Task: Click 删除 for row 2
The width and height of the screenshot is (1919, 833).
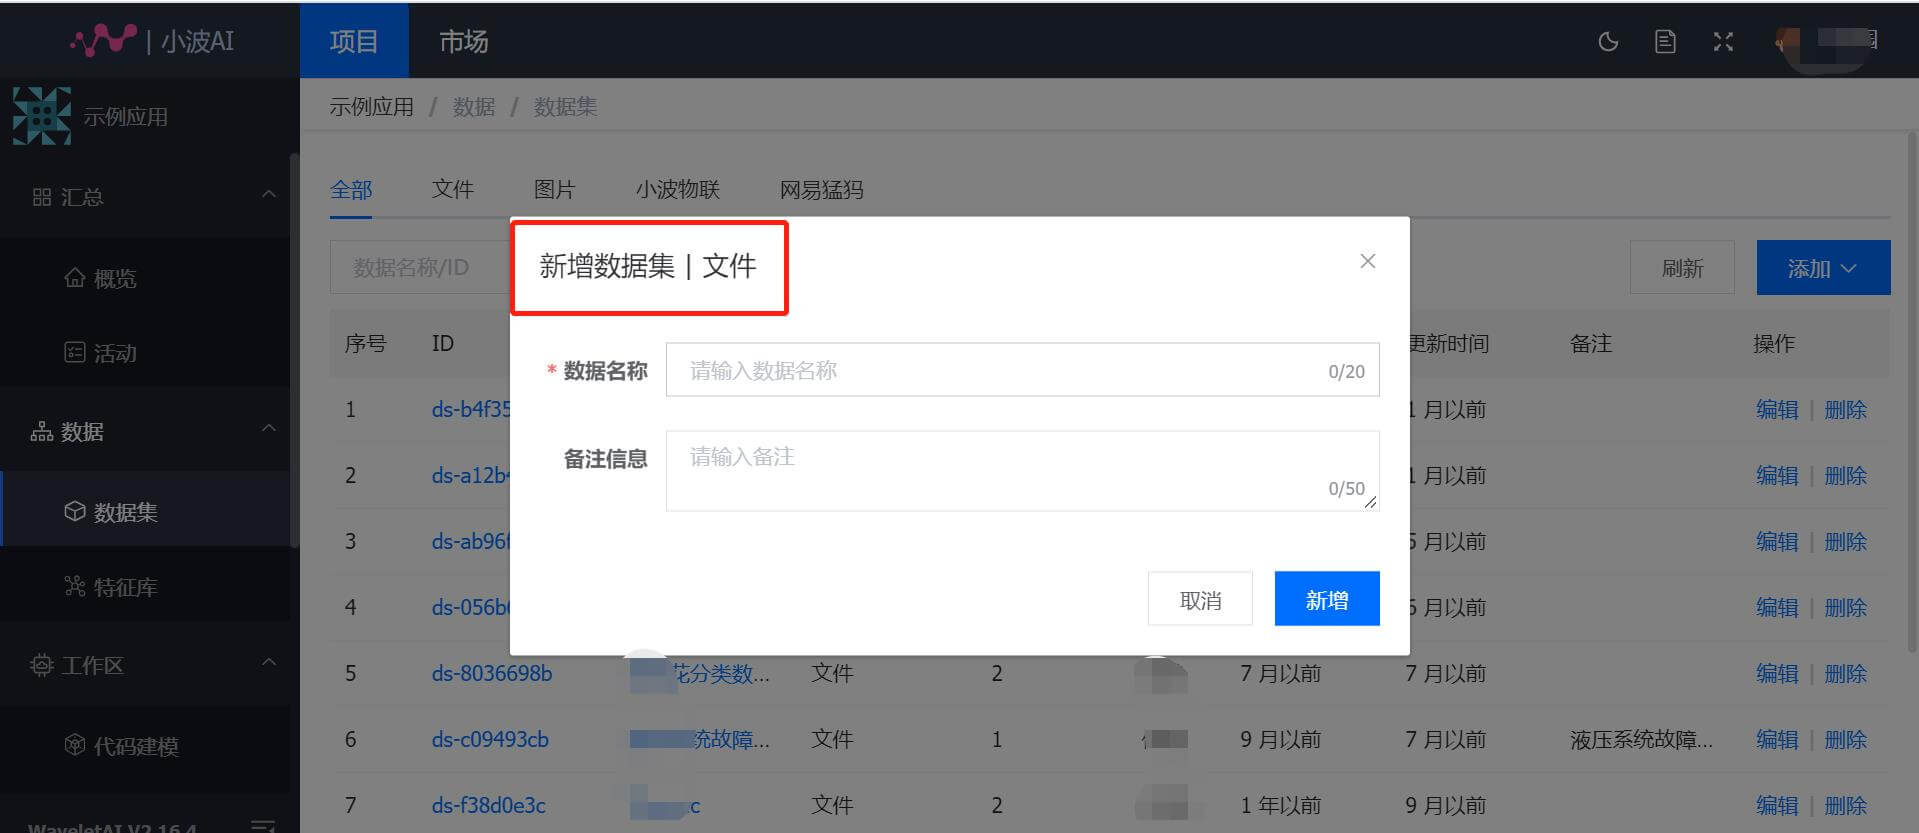Action: (1846, 475)
